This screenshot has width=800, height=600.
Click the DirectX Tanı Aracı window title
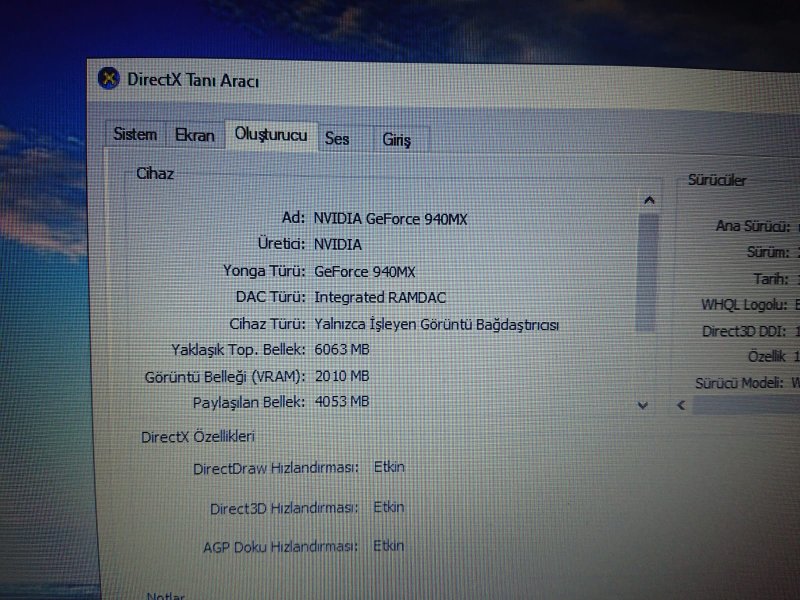193,80
